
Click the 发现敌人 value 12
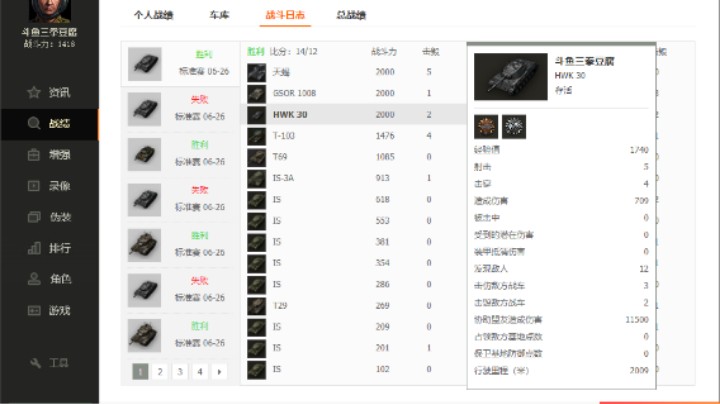(644, 269)
